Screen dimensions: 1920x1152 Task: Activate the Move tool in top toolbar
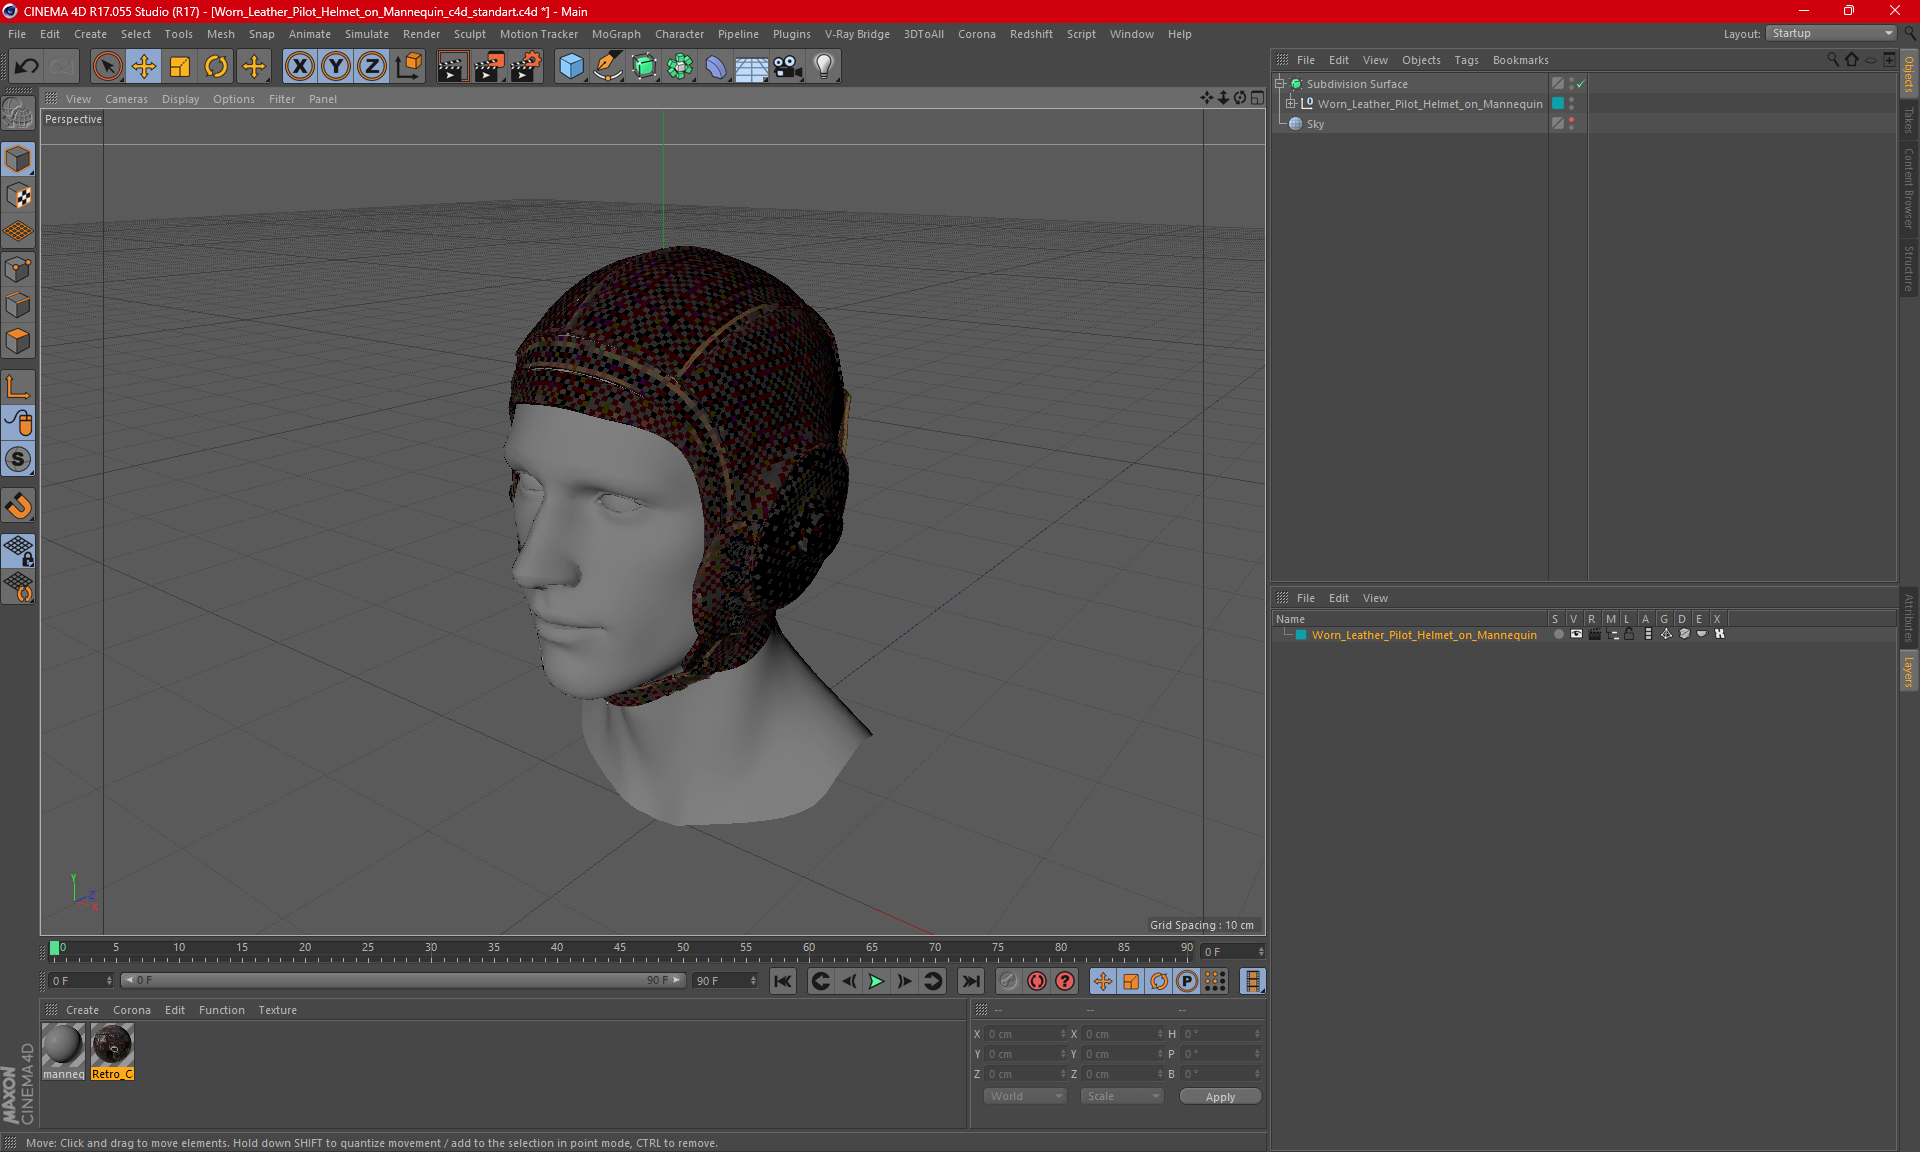click(x=144, y=67)
